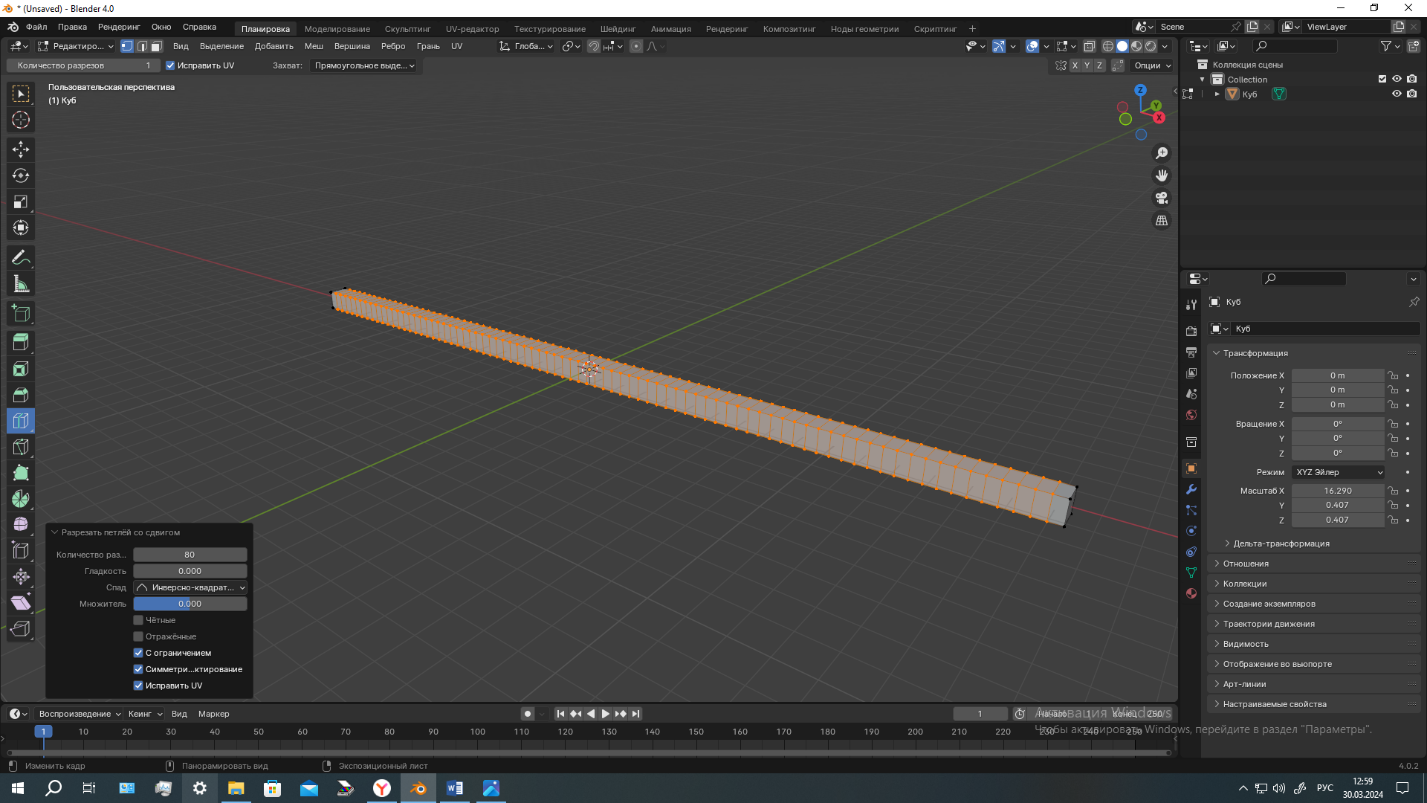Select the Measure tool
1427x803 pixels.
point(20,285)
